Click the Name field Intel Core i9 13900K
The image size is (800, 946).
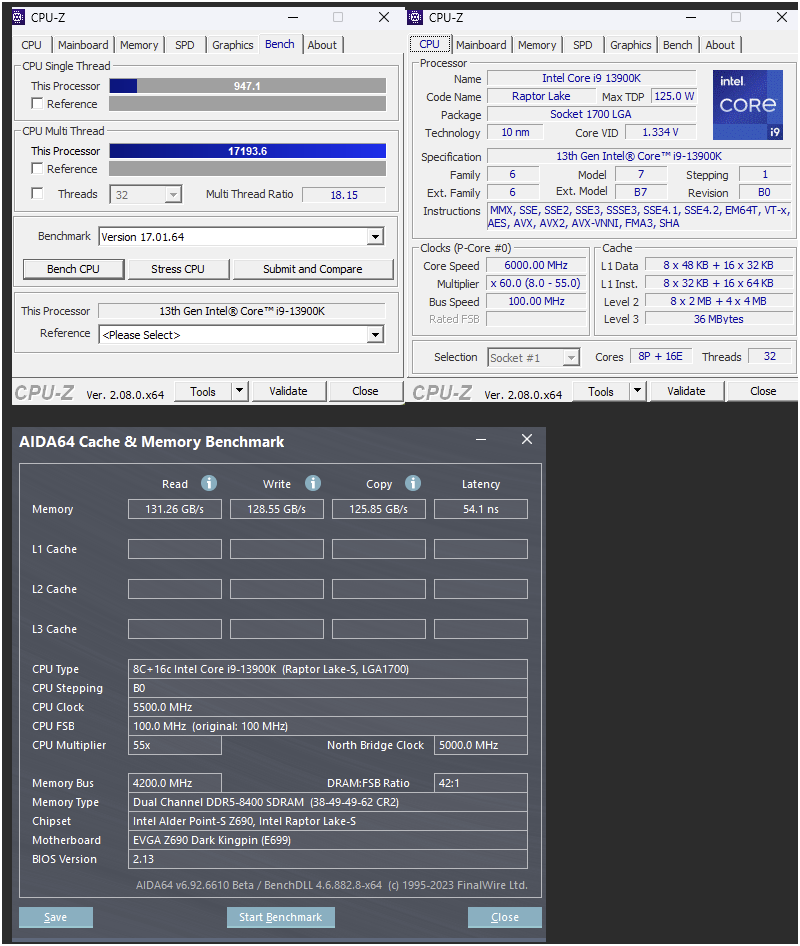591,78
